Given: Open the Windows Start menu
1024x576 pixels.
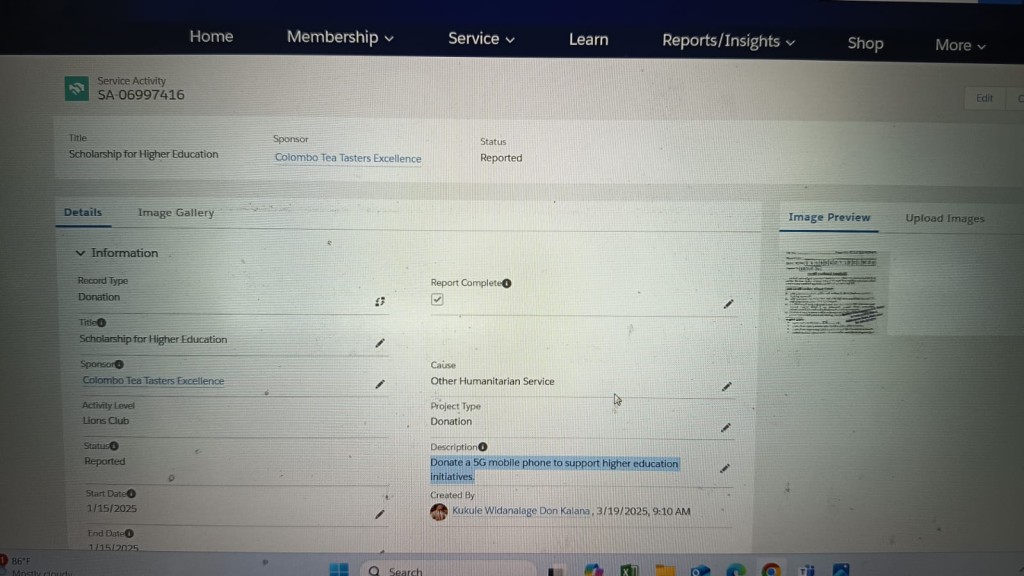Looking at the screenshot, I should [x=339, y=569].
